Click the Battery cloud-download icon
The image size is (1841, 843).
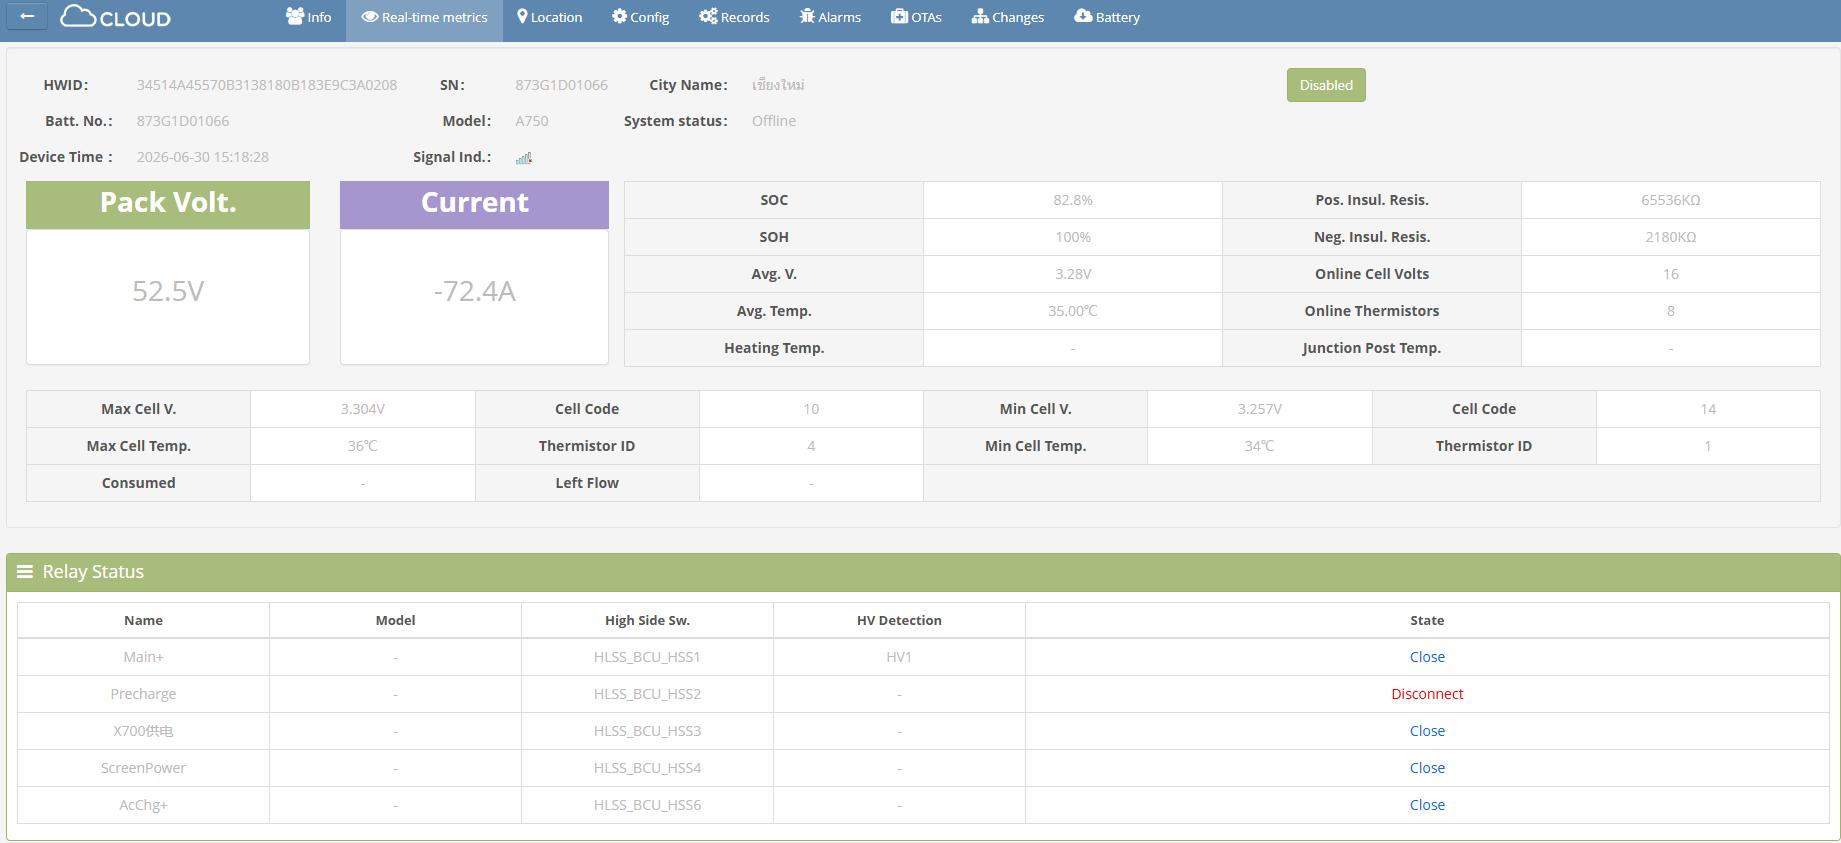pyautogui.click(x=1083, y=16)
